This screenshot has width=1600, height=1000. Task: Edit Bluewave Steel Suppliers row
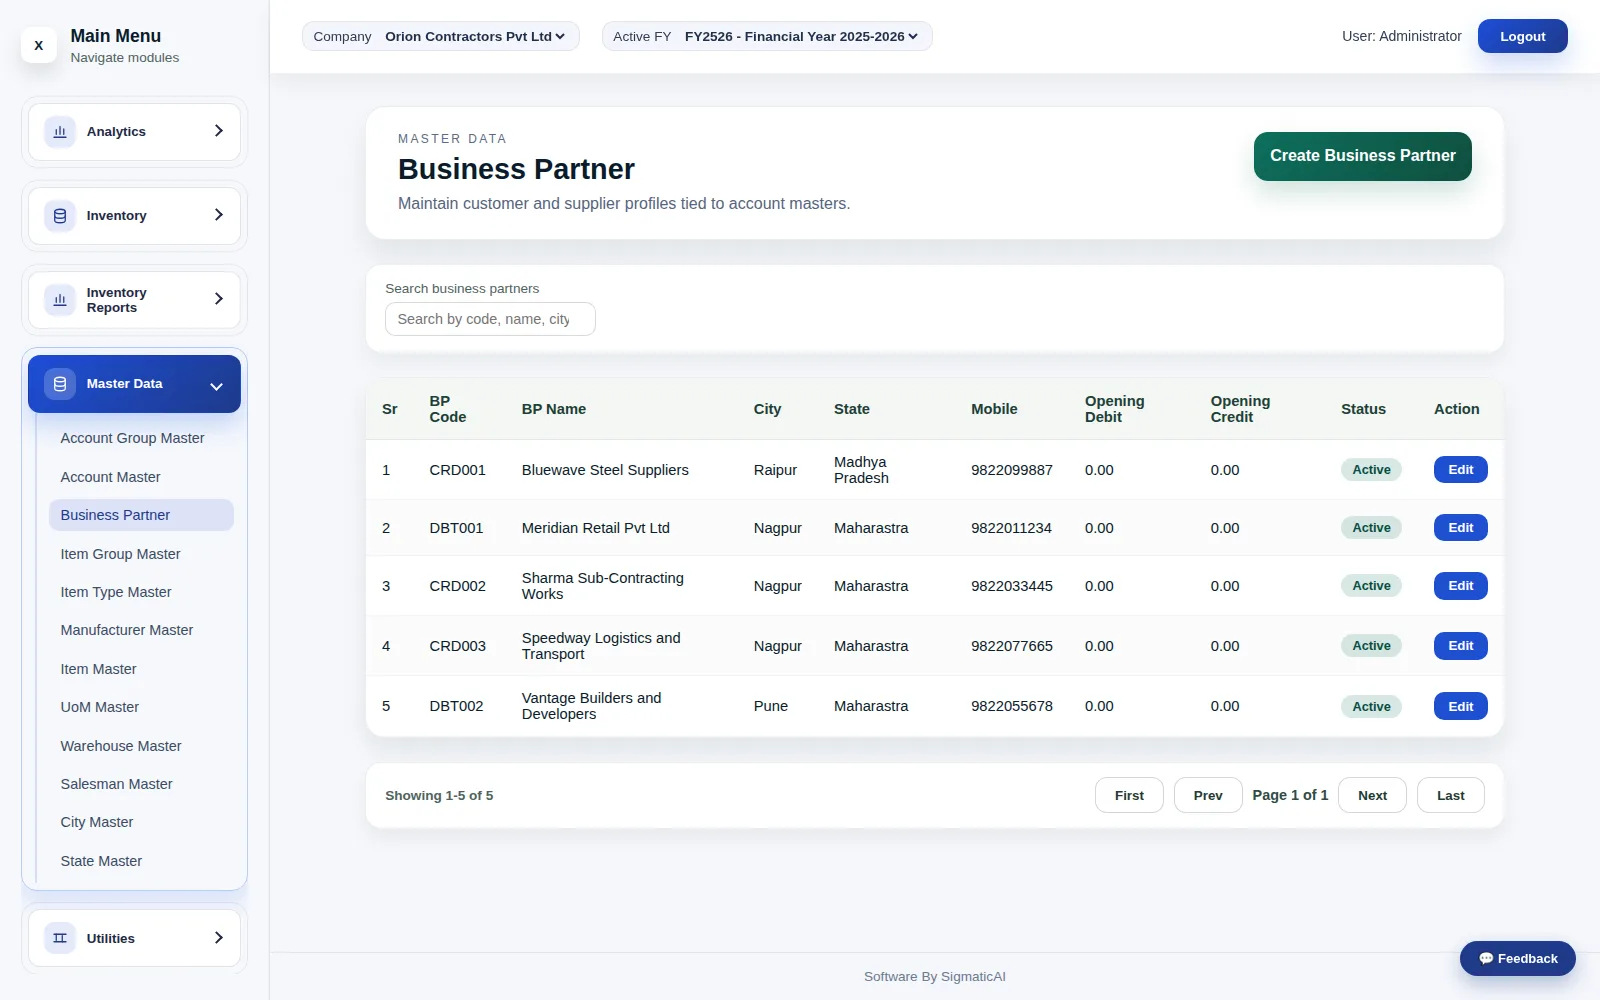tap(1461, 470)
